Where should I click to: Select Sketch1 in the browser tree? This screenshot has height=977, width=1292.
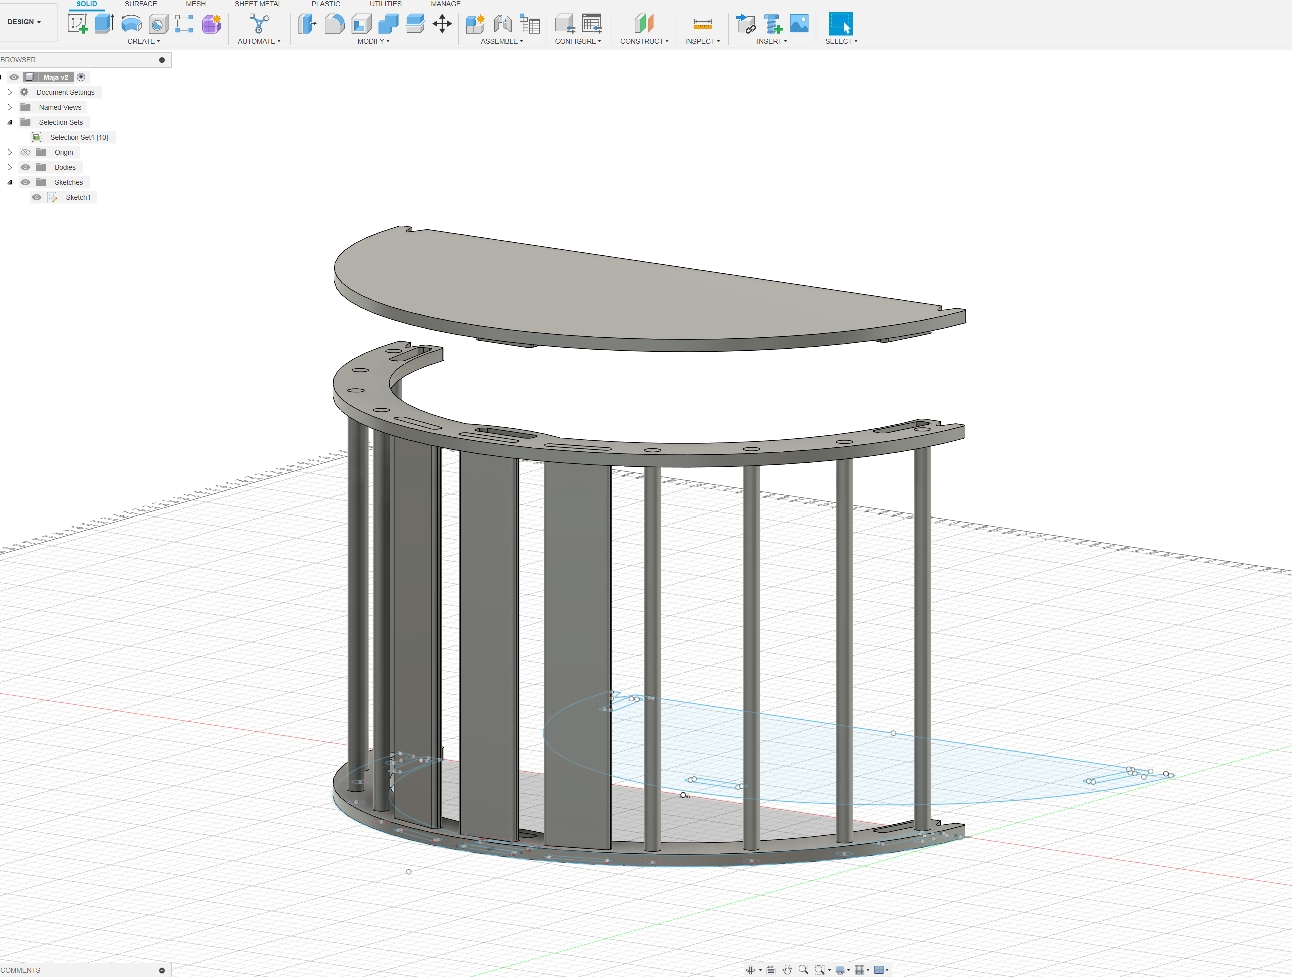[78, 197]
